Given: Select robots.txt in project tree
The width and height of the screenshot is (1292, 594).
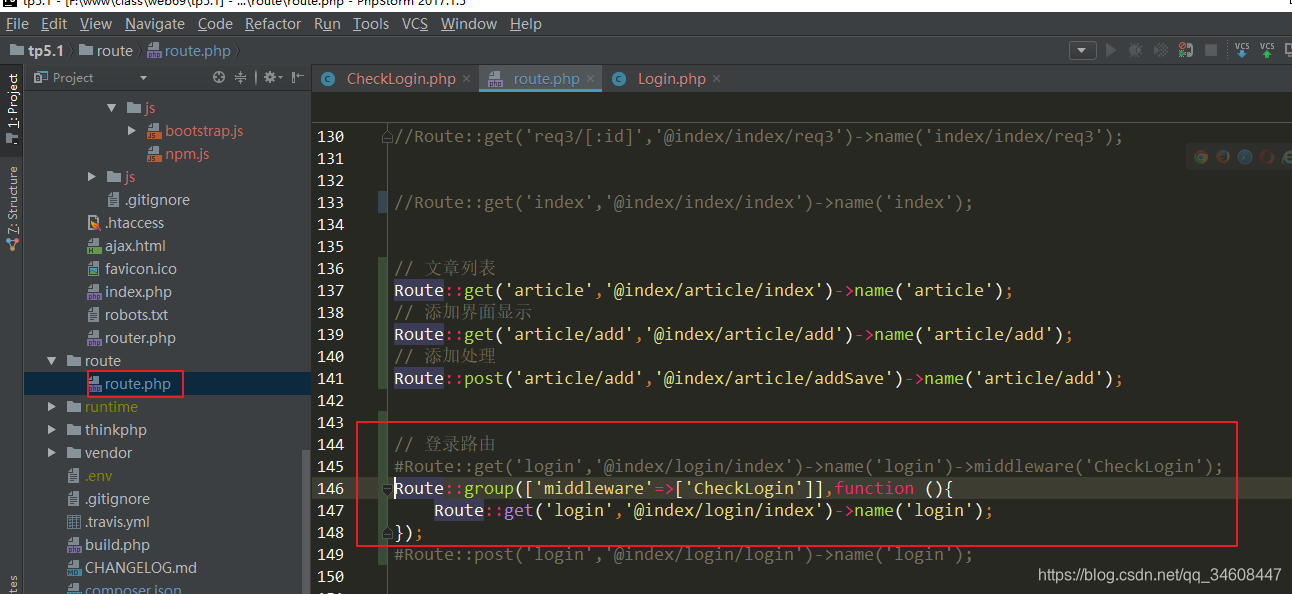Looking at the screenshot, I should point(136,315).
